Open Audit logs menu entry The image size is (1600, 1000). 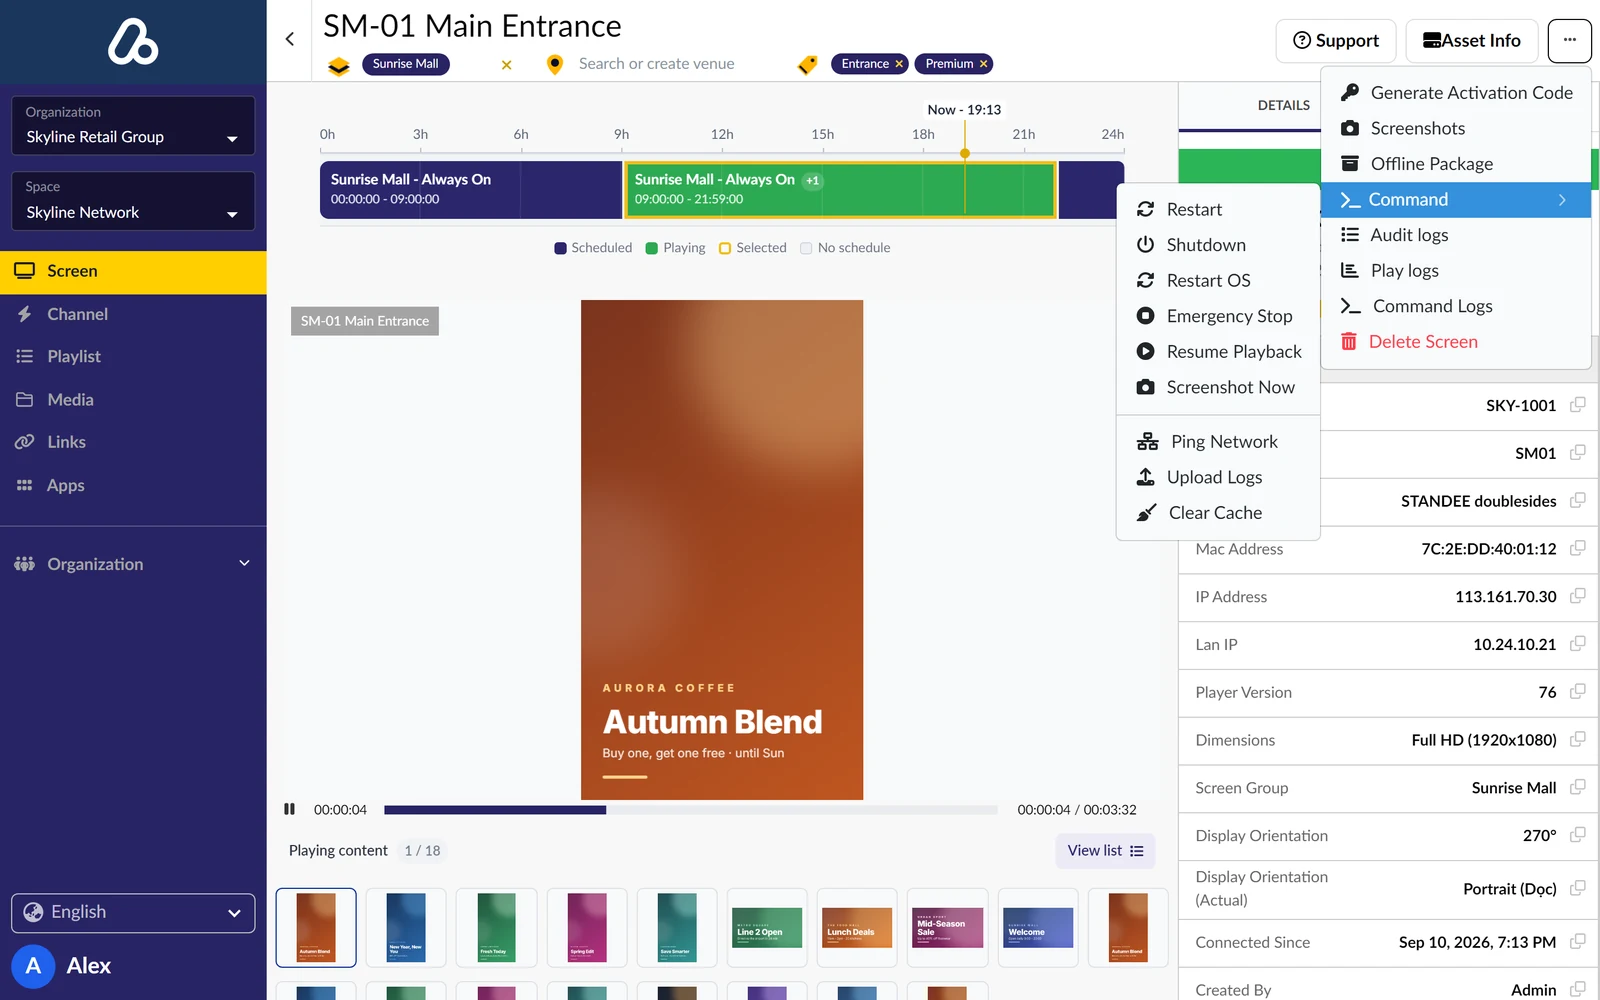click(x=1456, y=235)
